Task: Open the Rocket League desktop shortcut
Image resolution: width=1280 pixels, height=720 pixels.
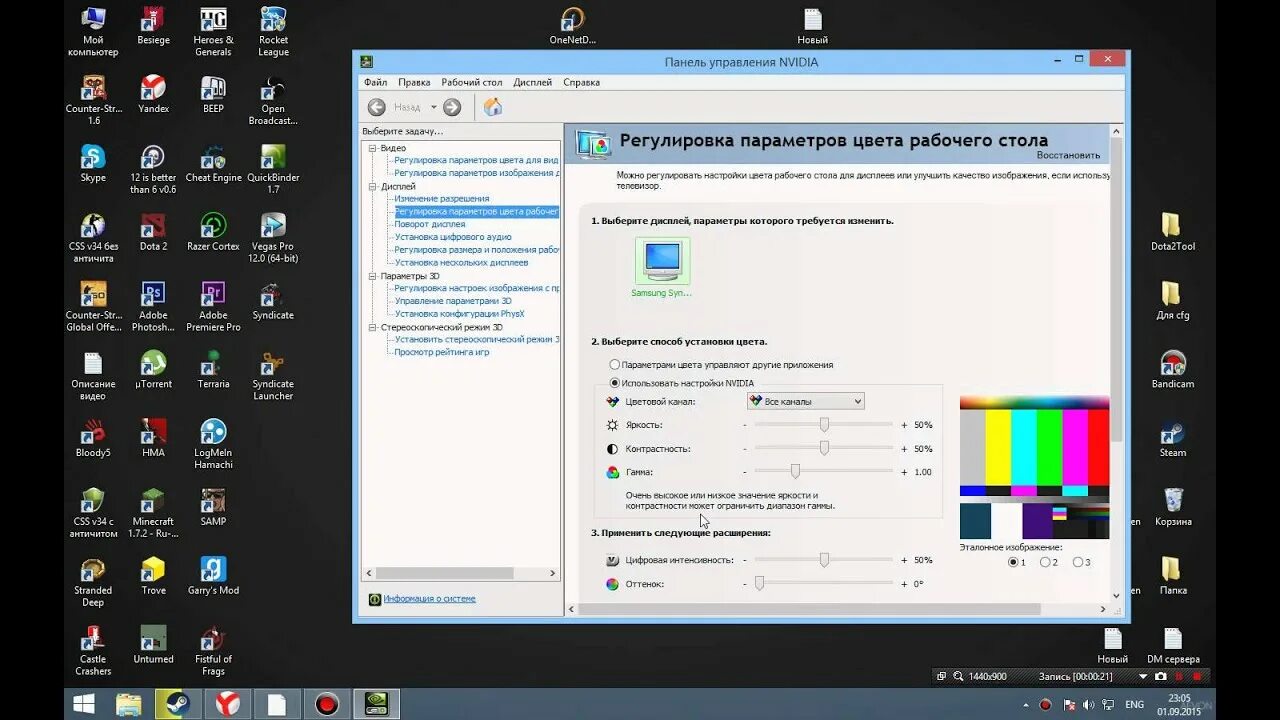Action: coord(273,32)
